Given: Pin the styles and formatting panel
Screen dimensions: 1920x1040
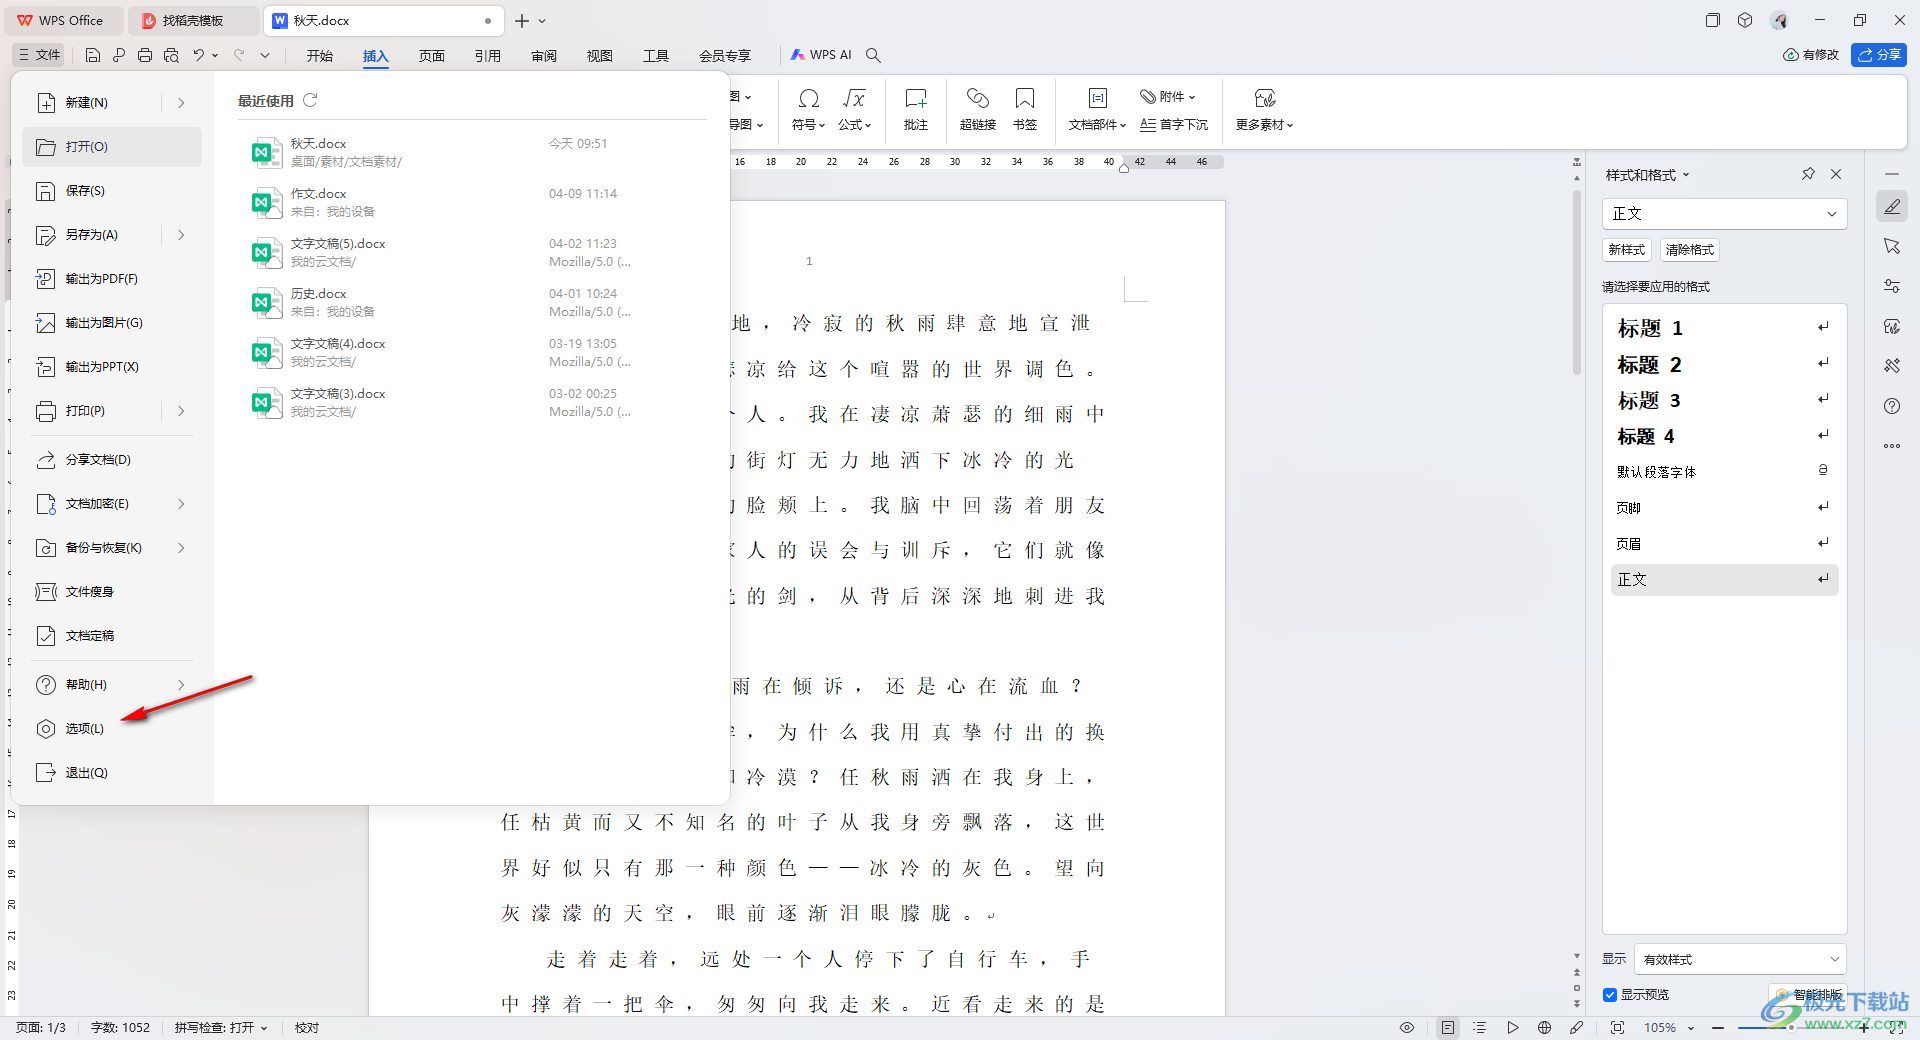Looking at the screenshot, I should 1808,174.
